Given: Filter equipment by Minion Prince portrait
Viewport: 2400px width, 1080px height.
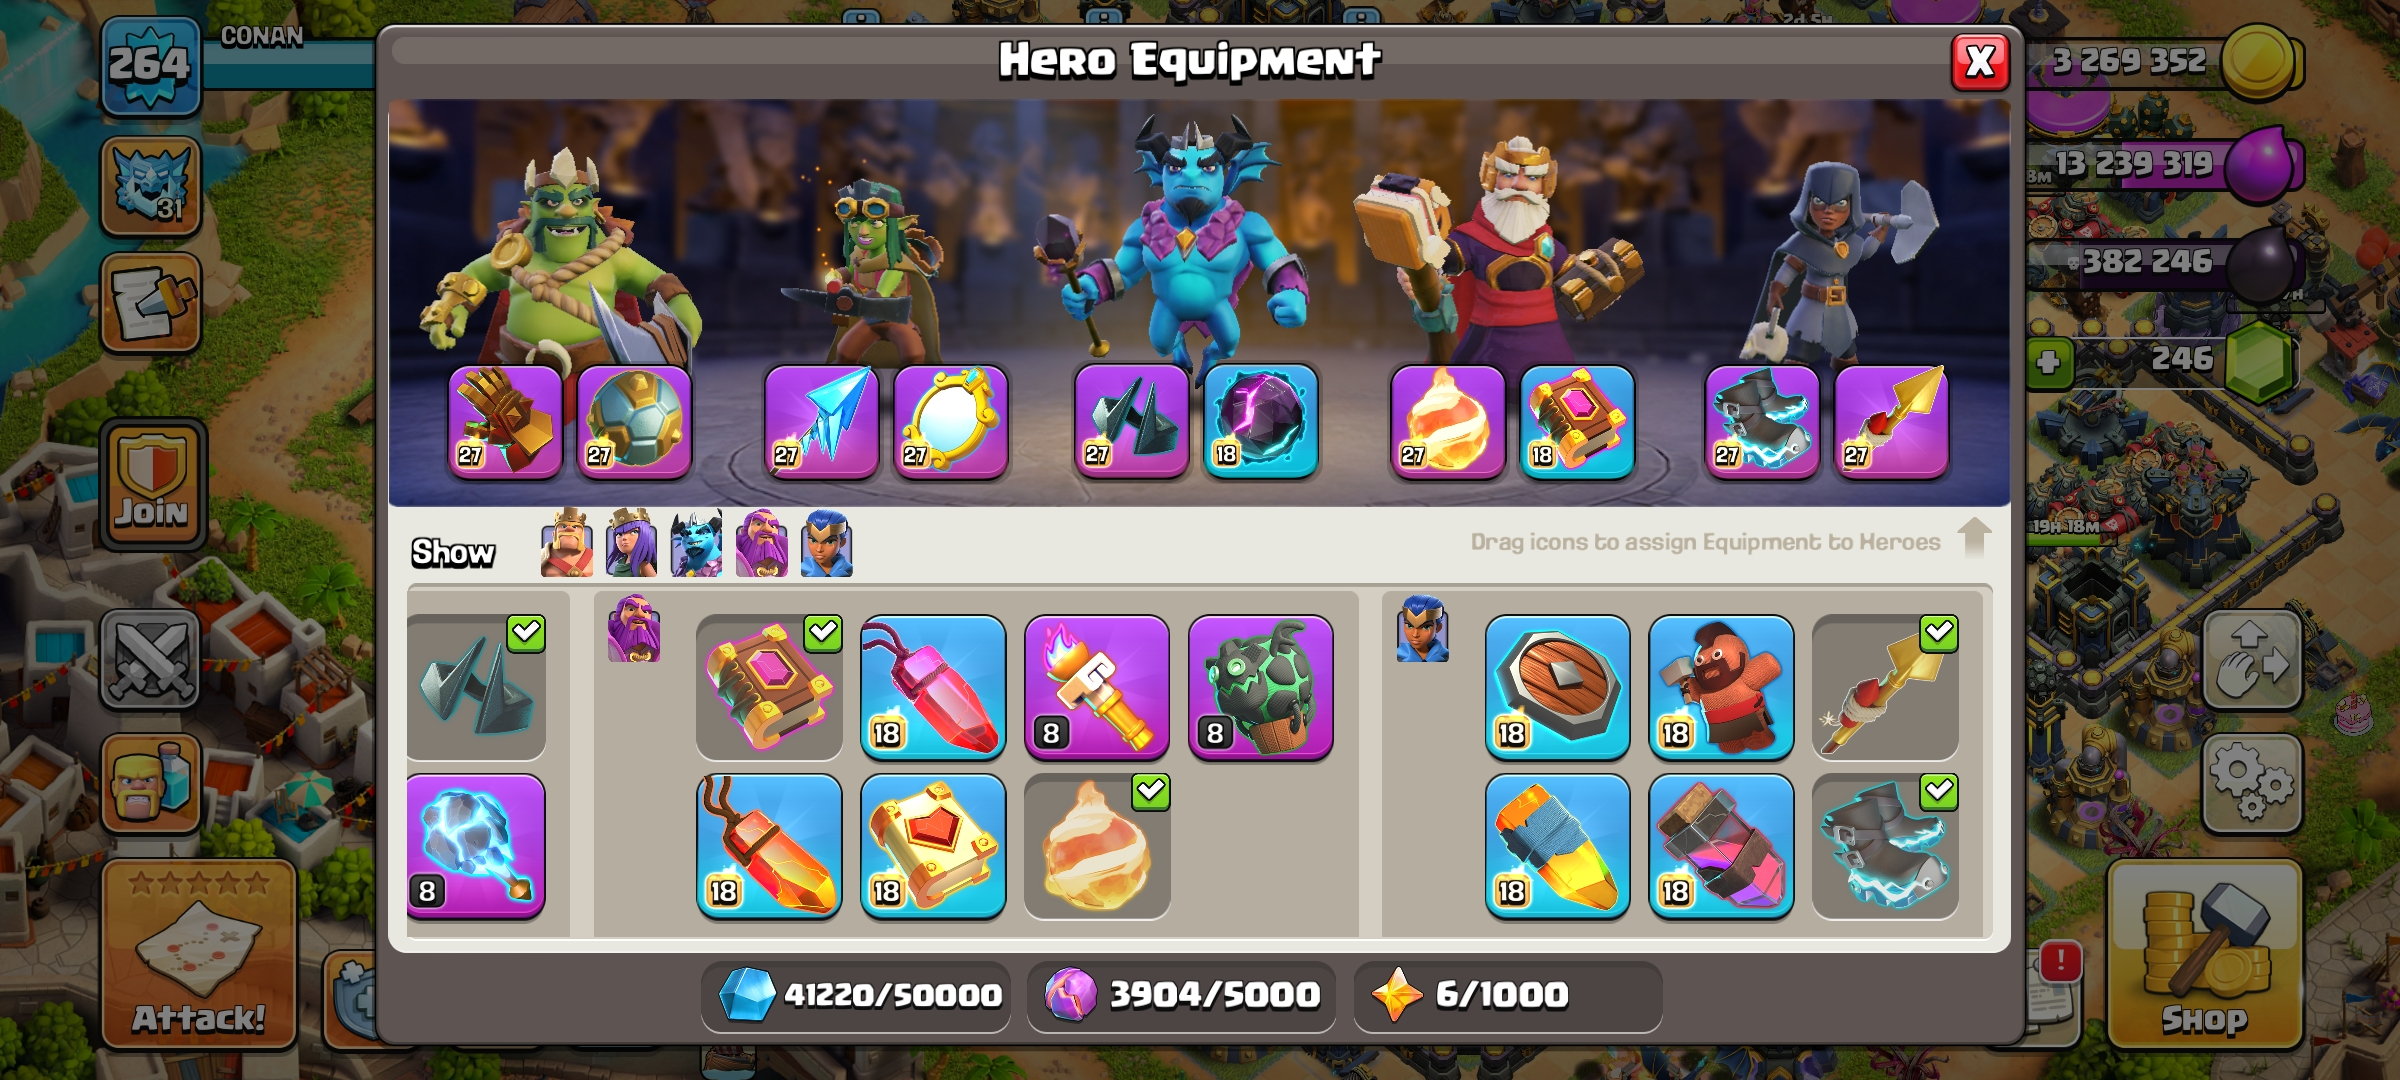Looking at the screenshot, I should point(696,543).
